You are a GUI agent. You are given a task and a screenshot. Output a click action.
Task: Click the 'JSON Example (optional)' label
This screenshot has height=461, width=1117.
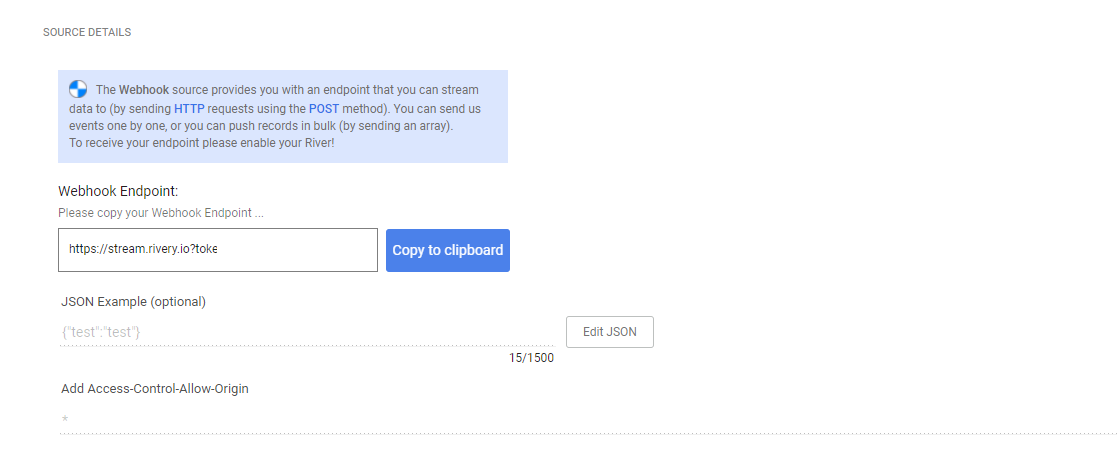[133, 301]
